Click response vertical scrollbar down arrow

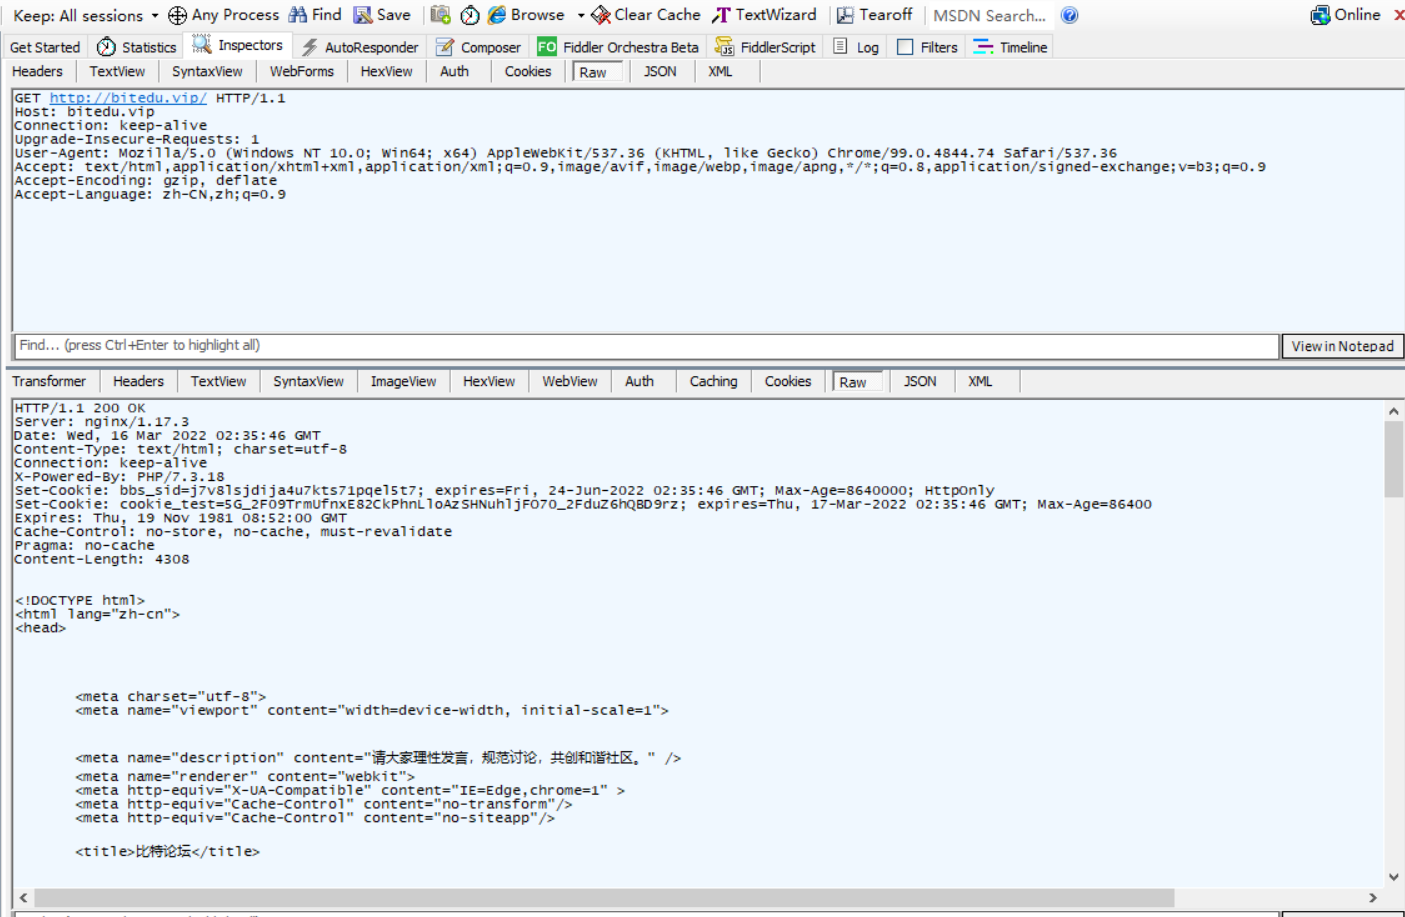(x=1393, y=876)
